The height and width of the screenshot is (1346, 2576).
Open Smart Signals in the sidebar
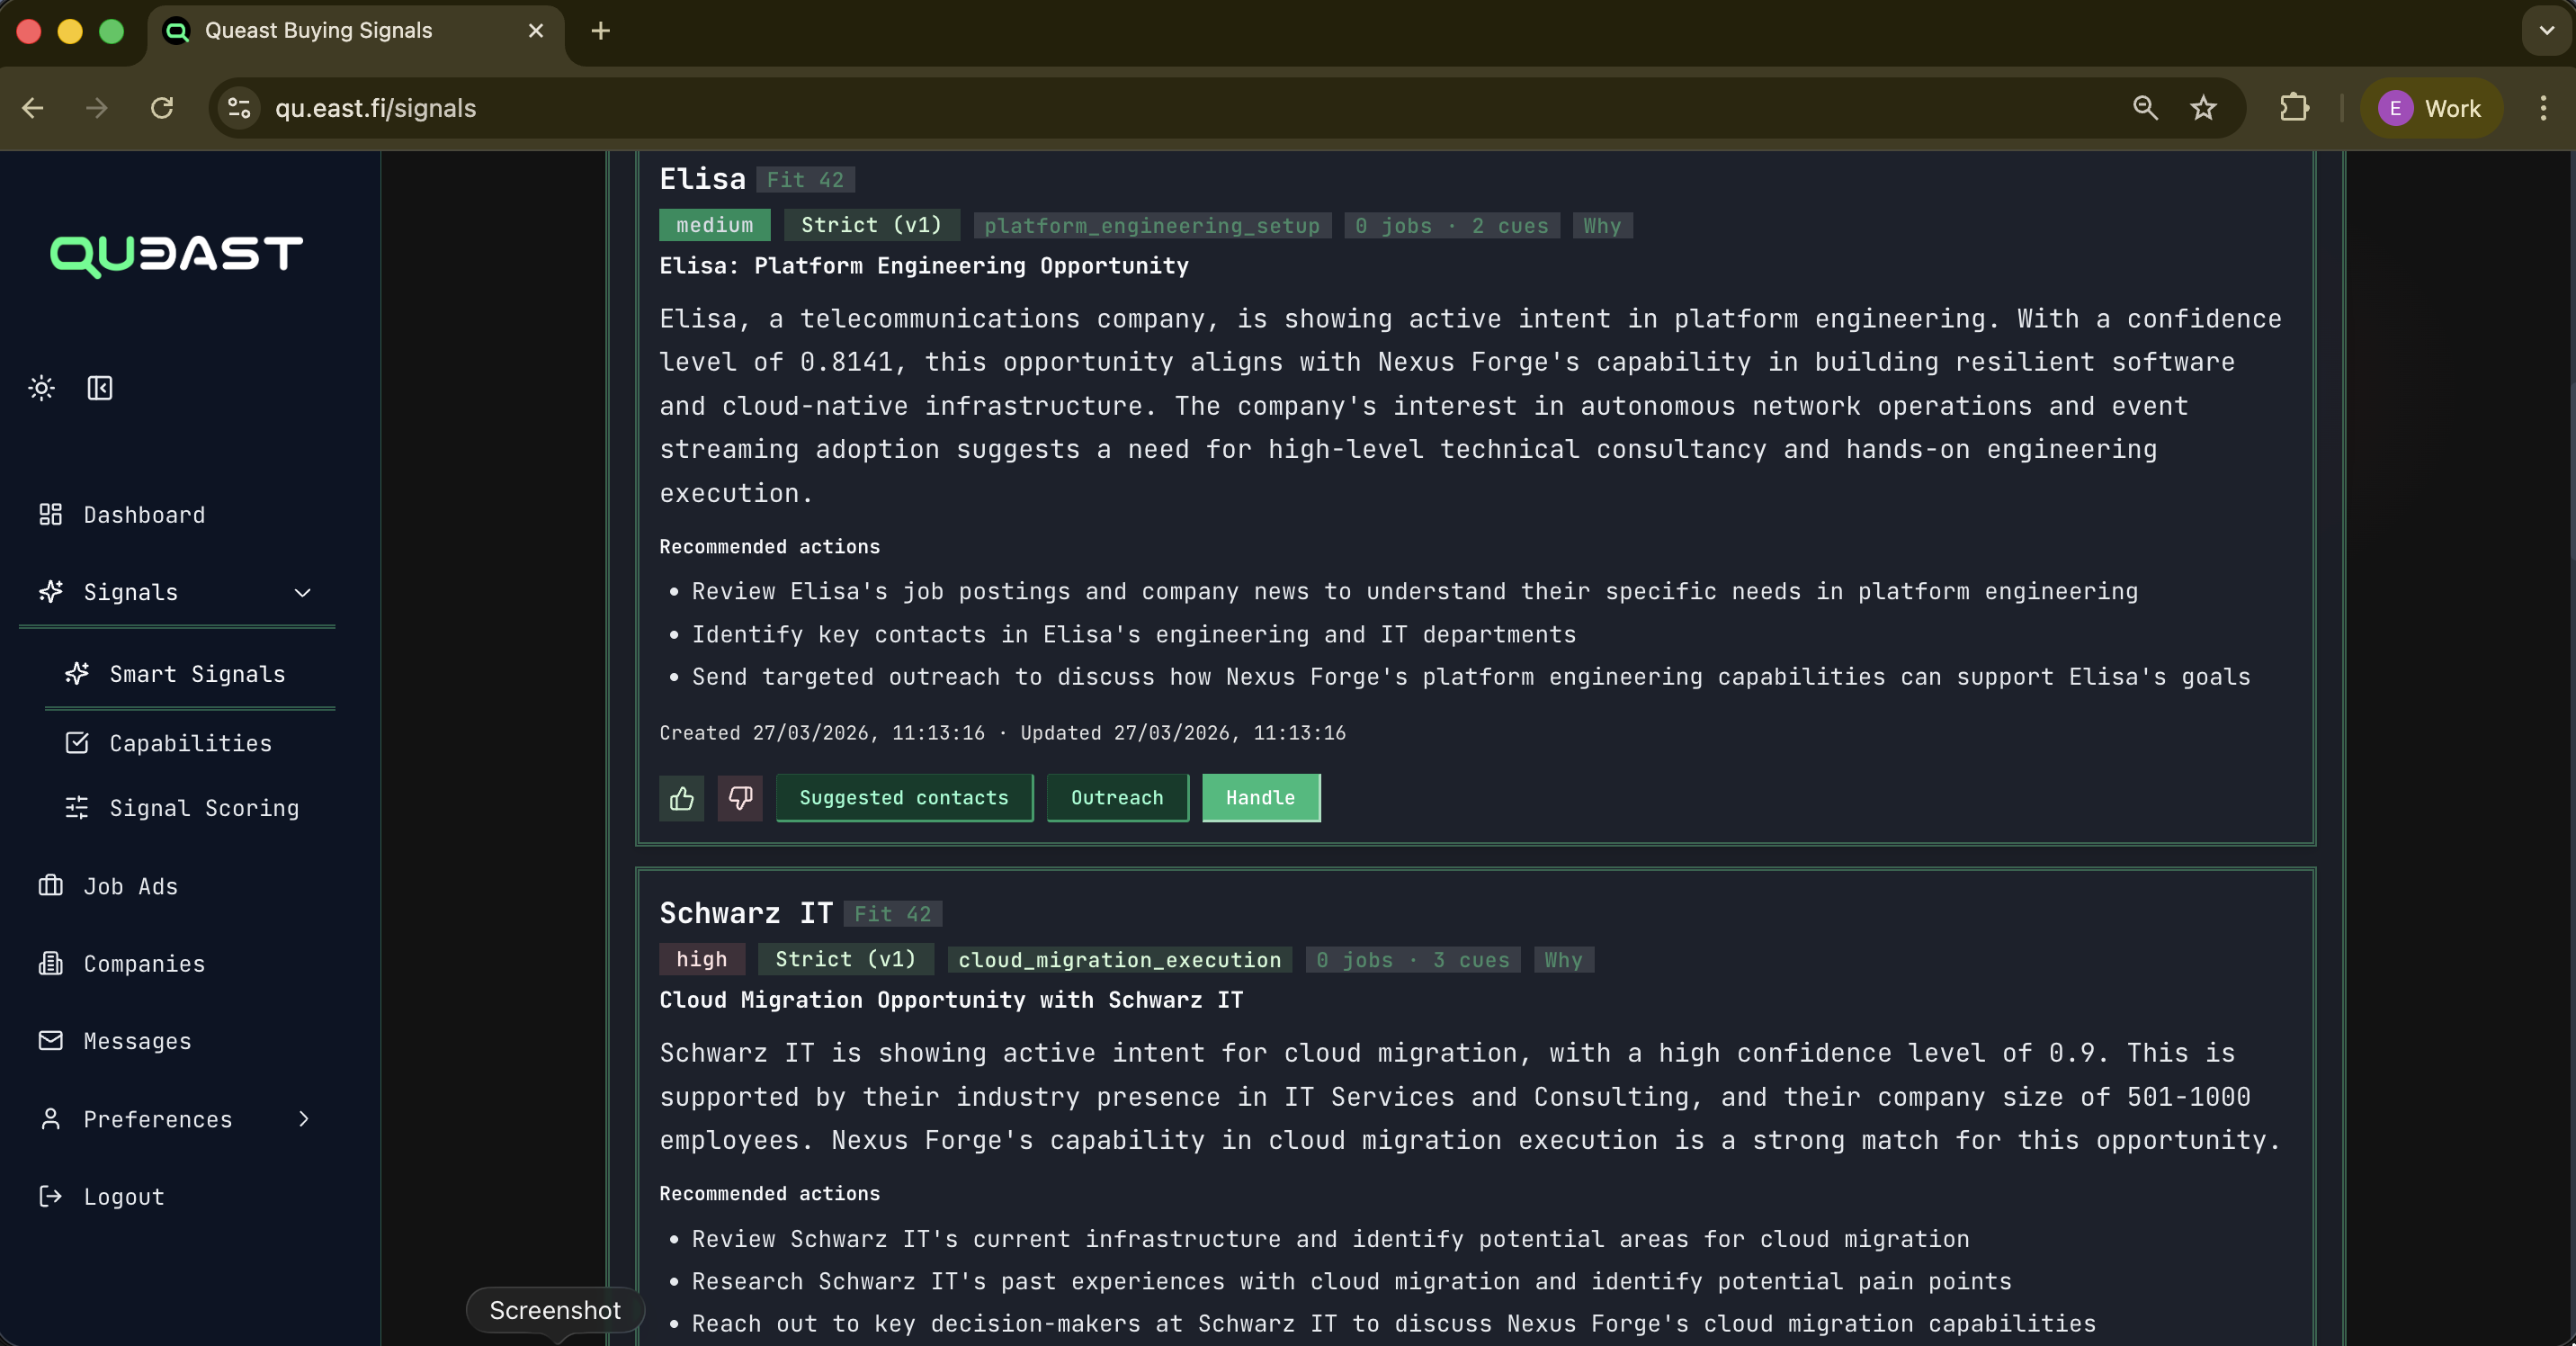(x=197, y=674)
